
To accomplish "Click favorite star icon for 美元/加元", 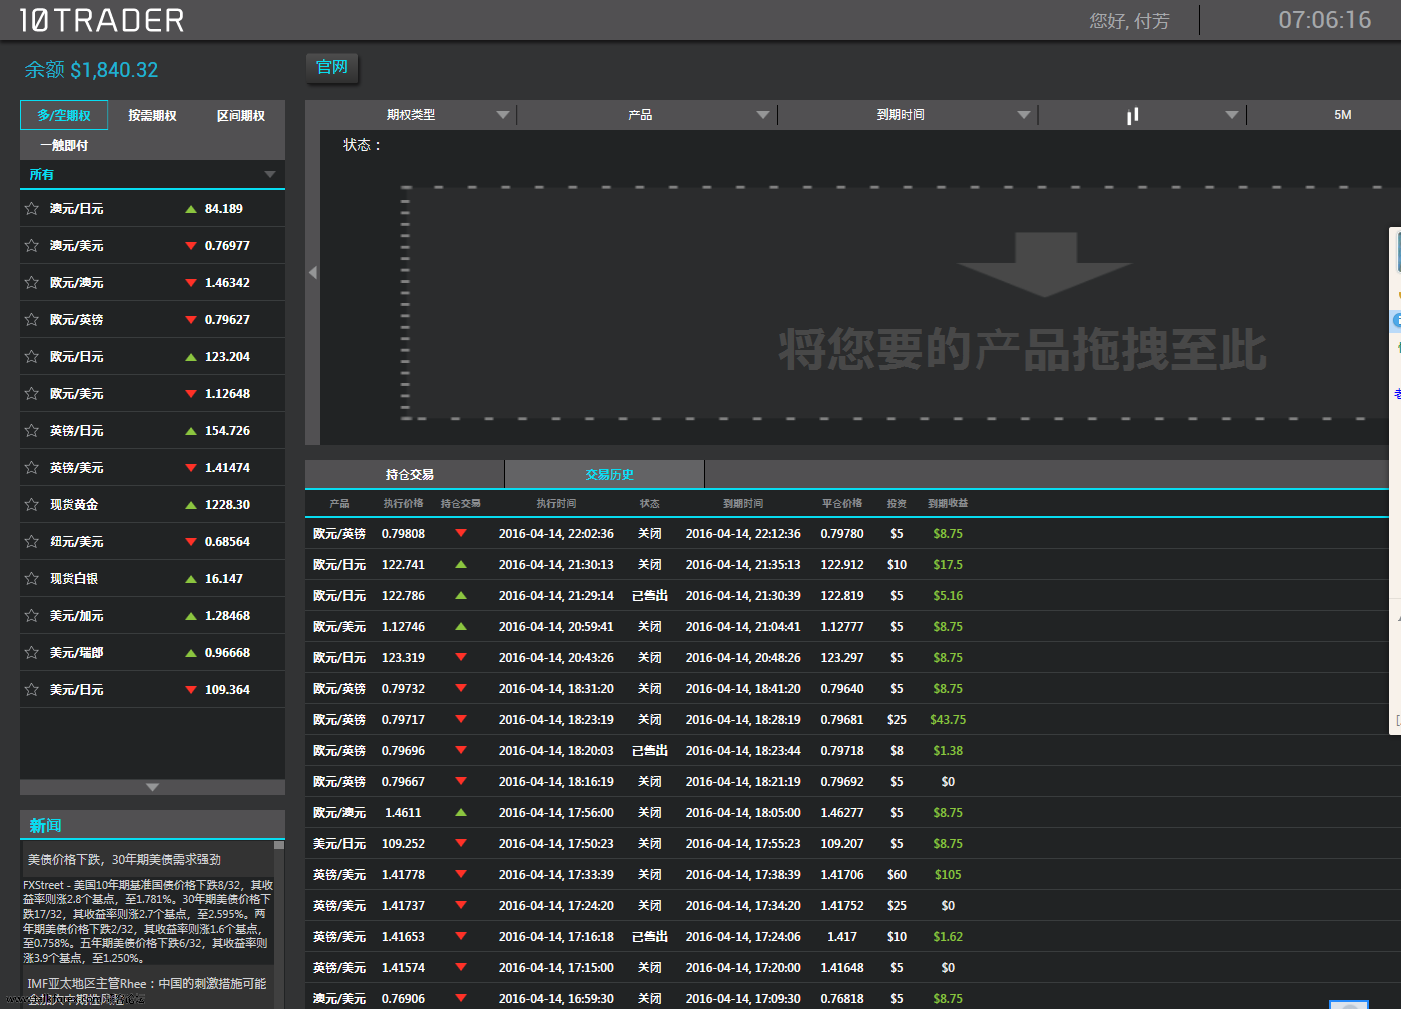I will tap(32, 616).
